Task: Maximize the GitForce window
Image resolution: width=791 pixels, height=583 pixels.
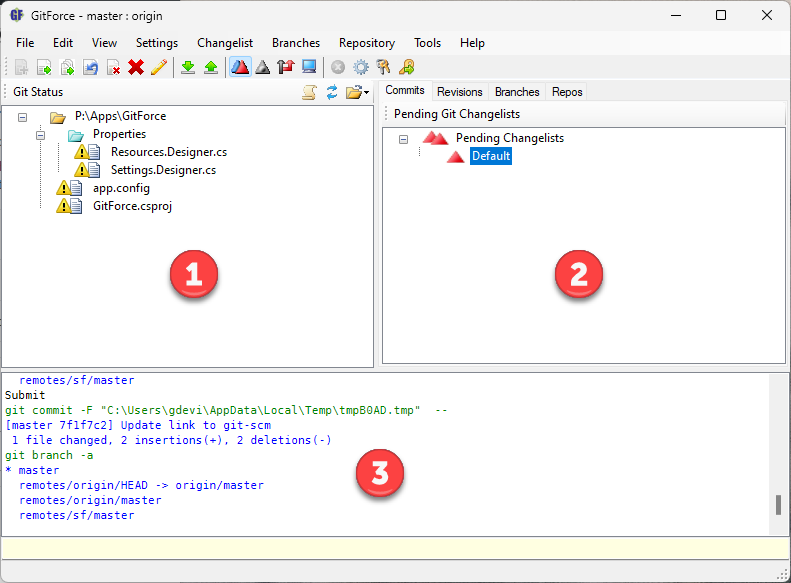Action: (721, 15)
